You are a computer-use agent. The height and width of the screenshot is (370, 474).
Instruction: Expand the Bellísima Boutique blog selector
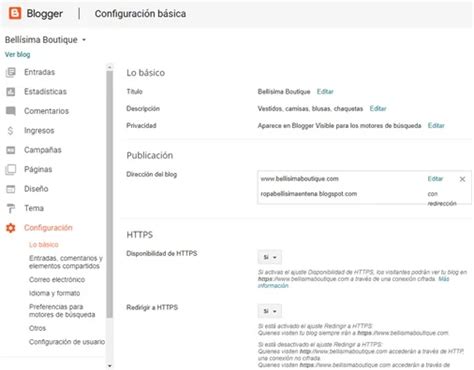(84, 40)
